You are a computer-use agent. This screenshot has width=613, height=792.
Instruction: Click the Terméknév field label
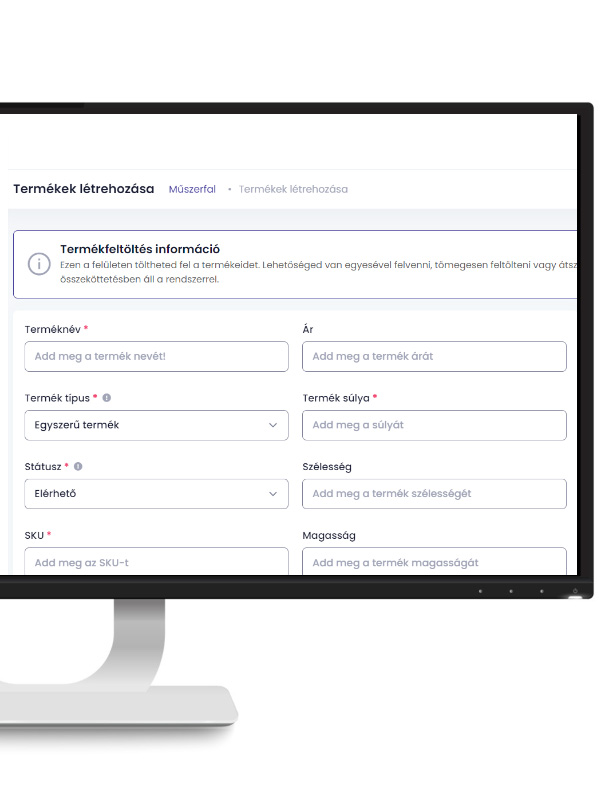(52, 329)
